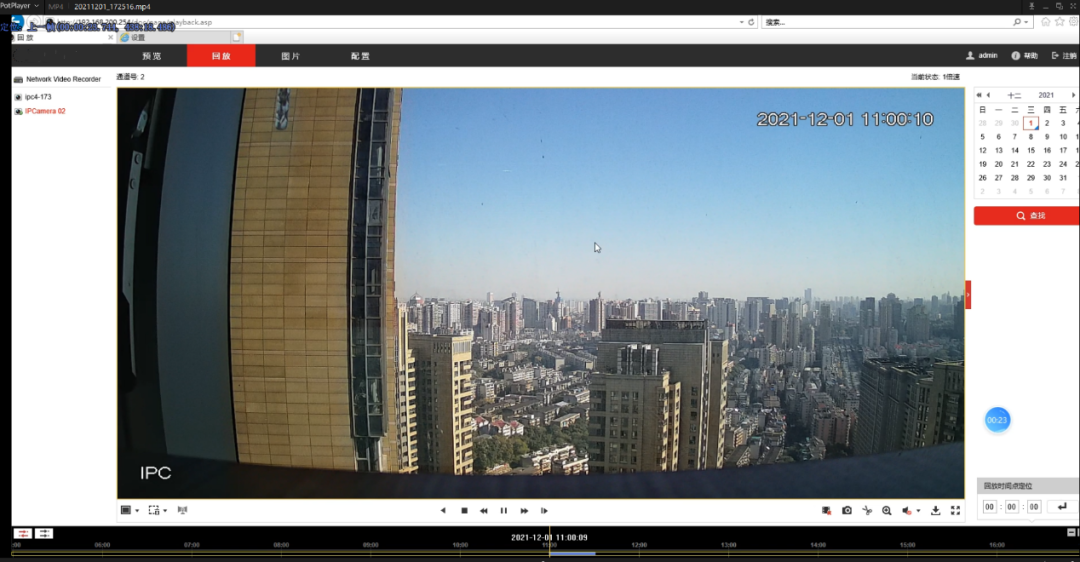Expand the volume dropdown arrow
Image resolution: width=1080 pixels, height=562 pixels.
click(x=918, y=511)
